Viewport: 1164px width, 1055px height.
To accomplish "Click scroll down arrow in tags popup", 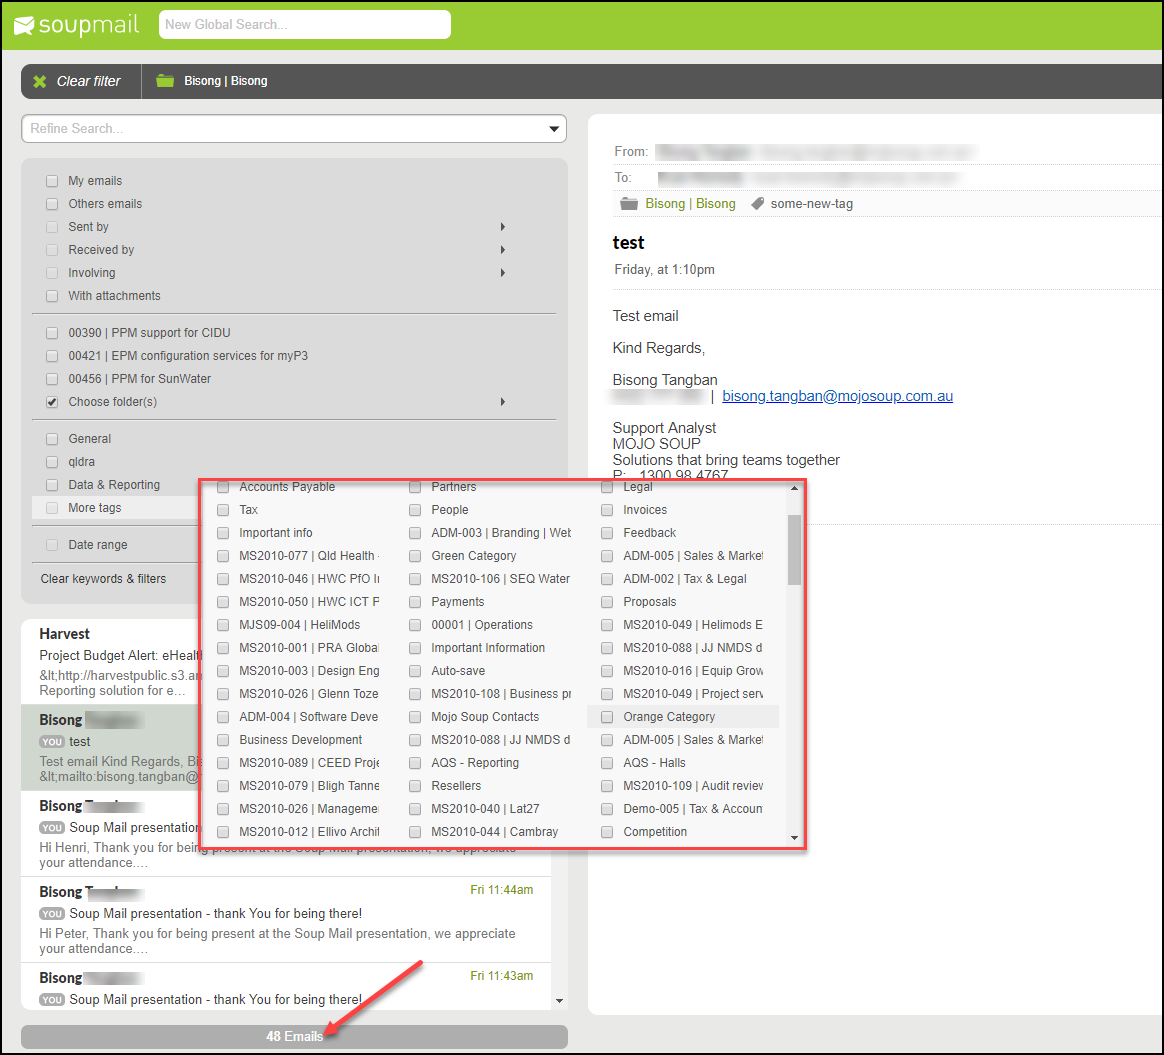I will 794,838.
